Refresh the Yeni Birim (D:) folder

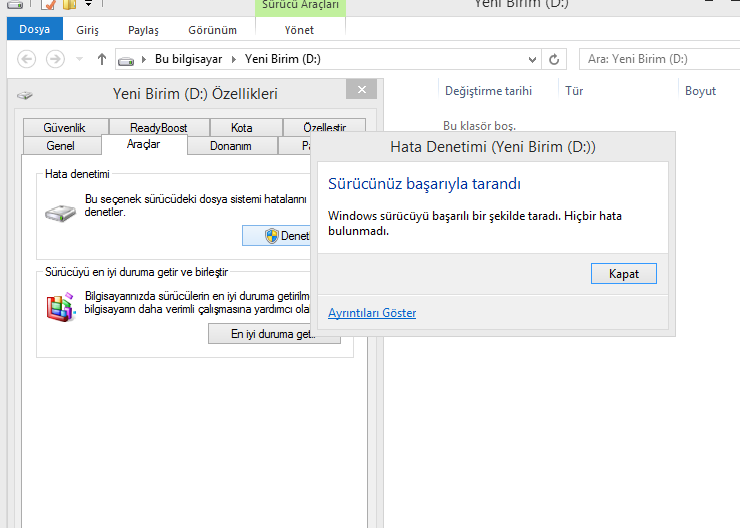tap(554, 59)
